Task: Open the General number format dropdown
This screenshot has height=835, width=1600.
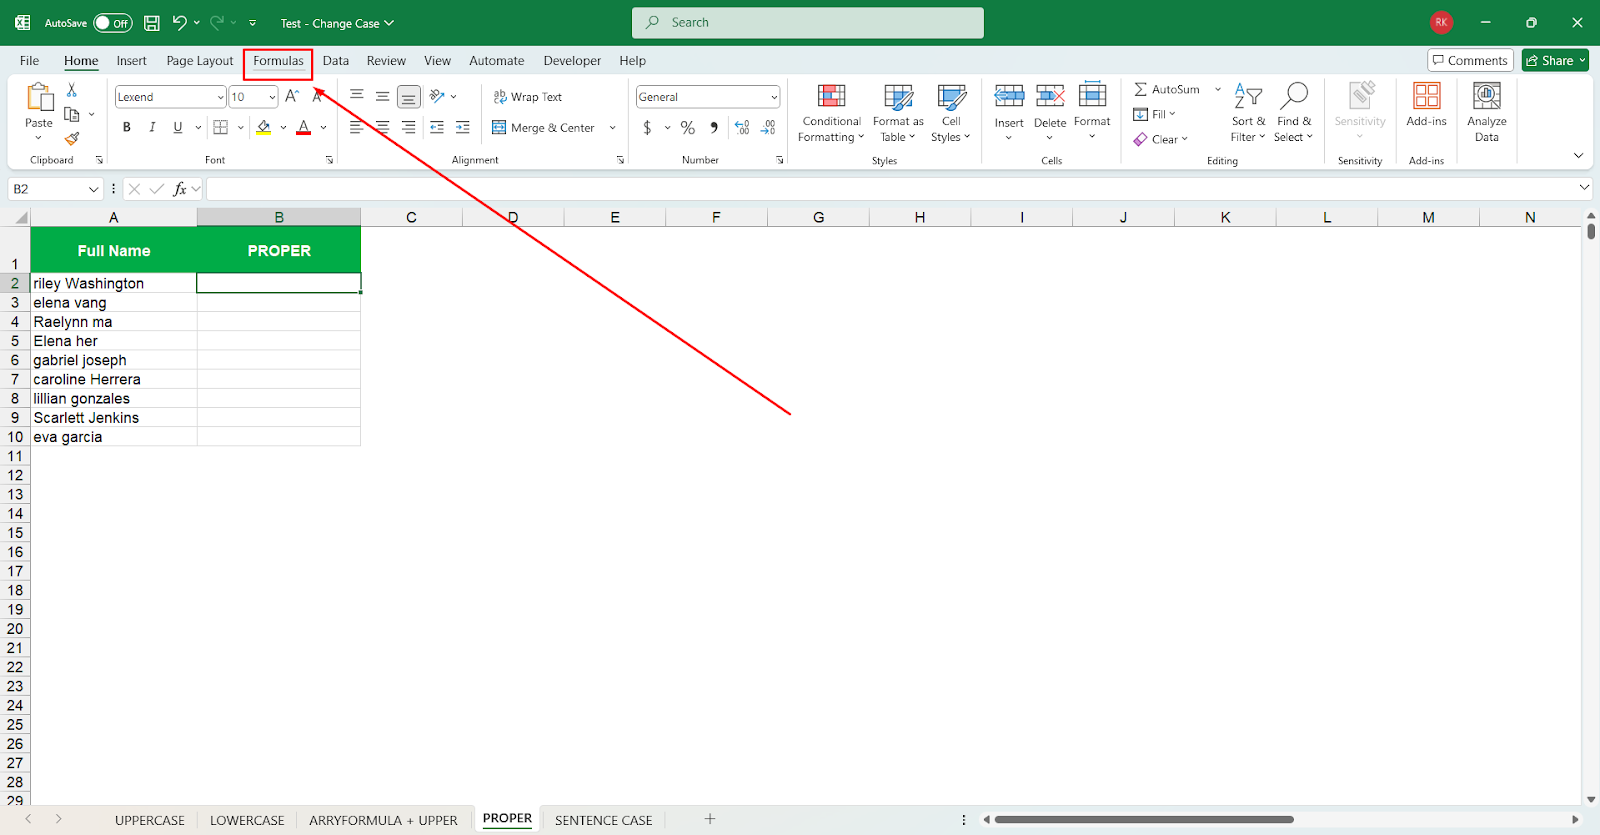Action: pos(774,97)
